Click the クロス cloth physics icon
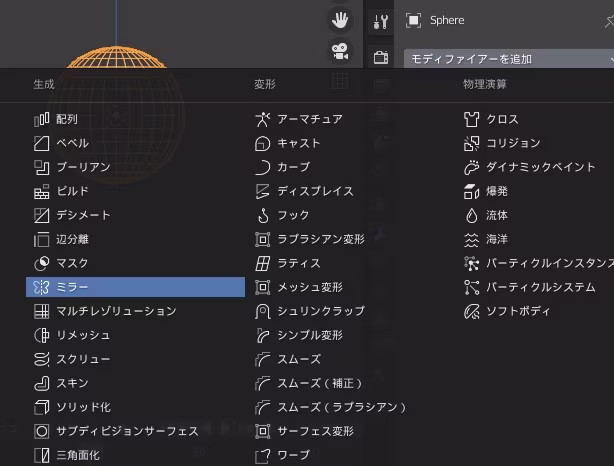Image resolution: width=614 pixels, height=466 pixels. [471, 119]
